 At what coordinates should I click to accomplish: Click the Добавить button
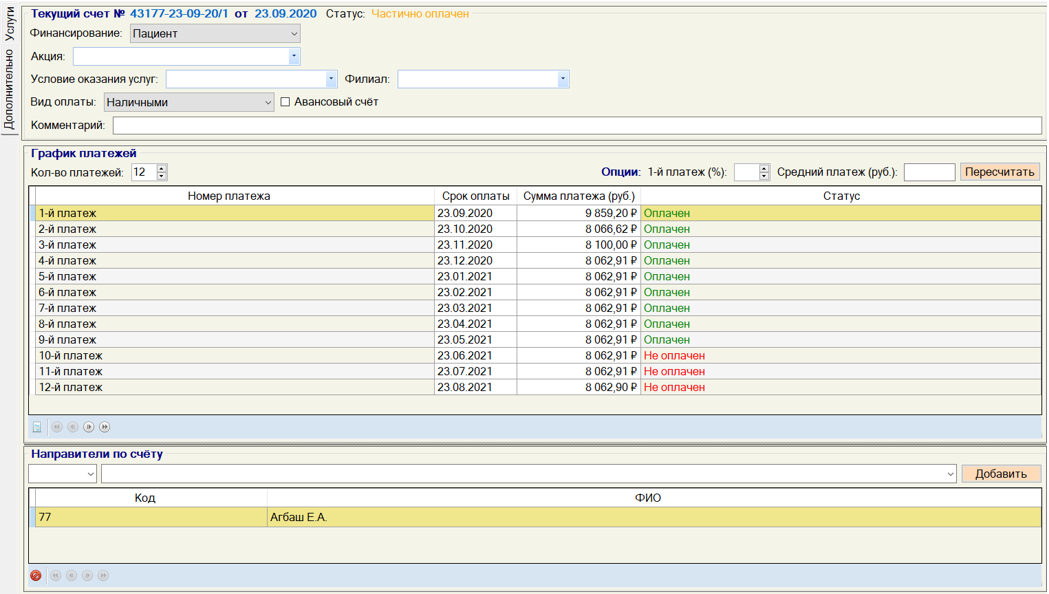point(1000,474)
